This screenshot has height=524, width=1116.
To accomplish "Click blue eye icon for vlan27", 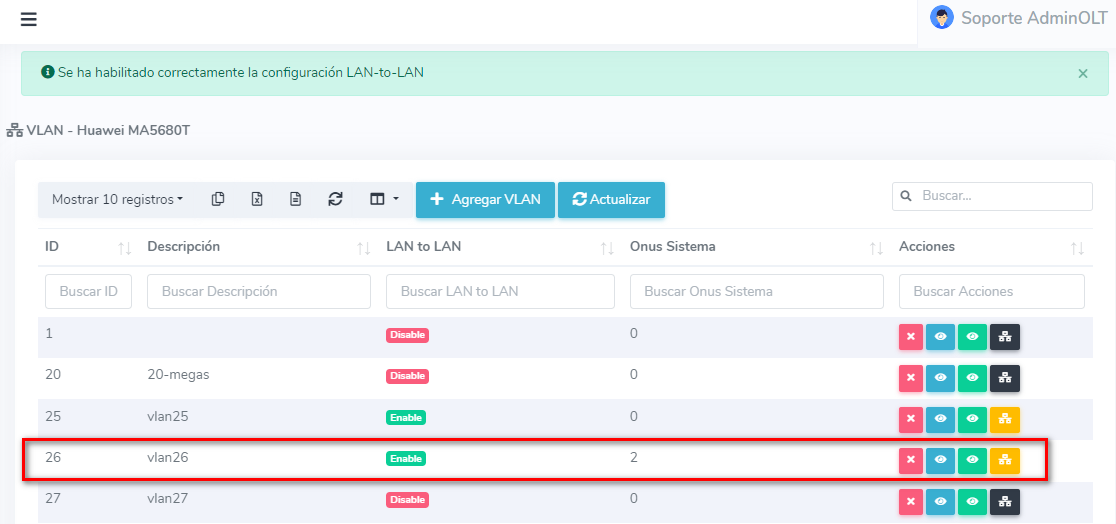I will click(941, 502).
